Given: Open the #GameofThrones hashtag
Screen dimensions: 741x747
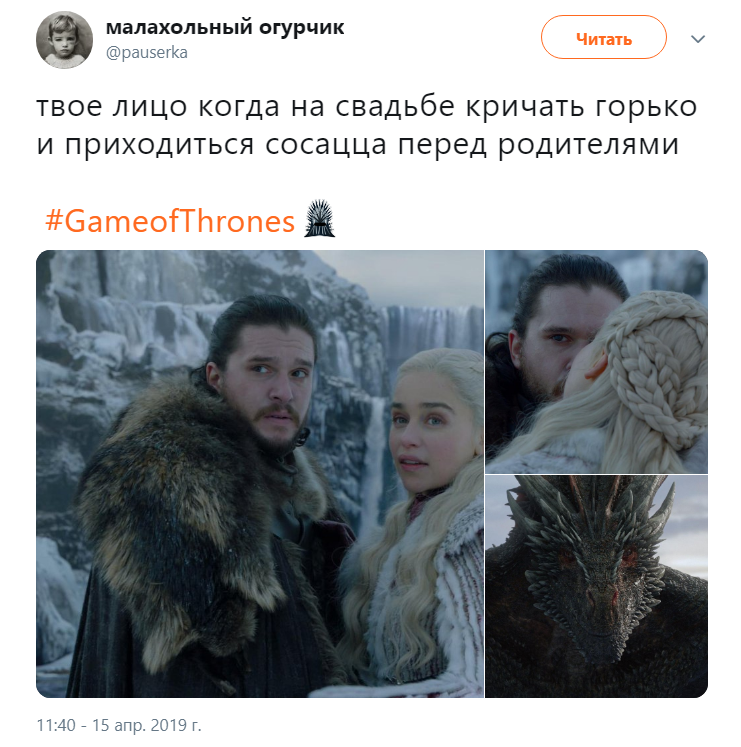Looking at the screenshot, I should (x=170, y=221).
